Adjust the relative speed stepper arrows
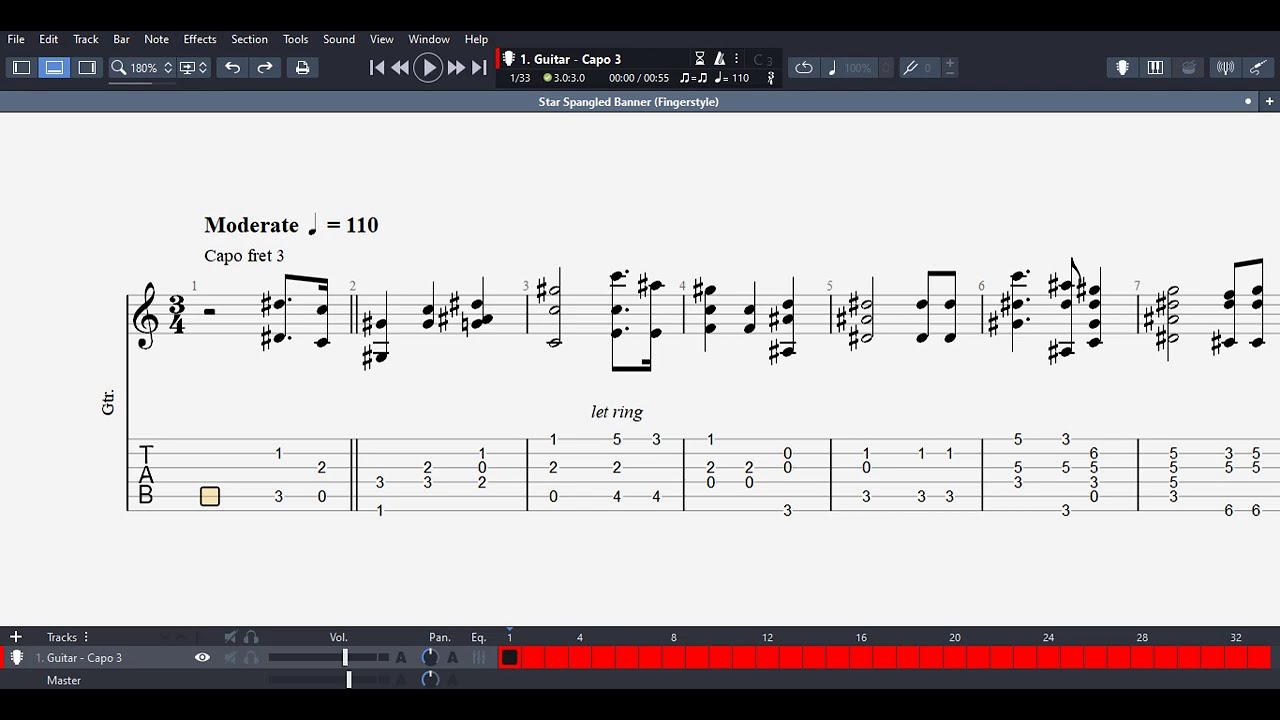 [885, 67]
